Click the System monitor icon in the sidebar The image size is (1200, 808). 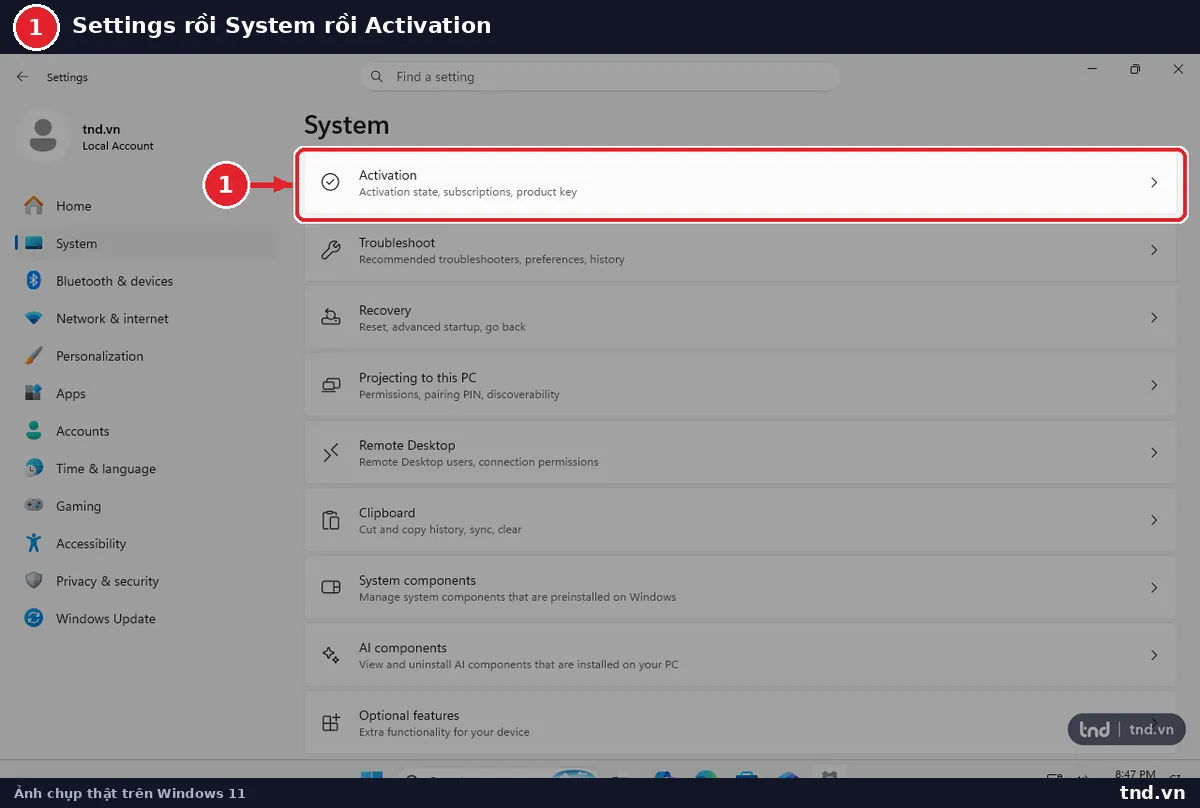coord(34,243)
